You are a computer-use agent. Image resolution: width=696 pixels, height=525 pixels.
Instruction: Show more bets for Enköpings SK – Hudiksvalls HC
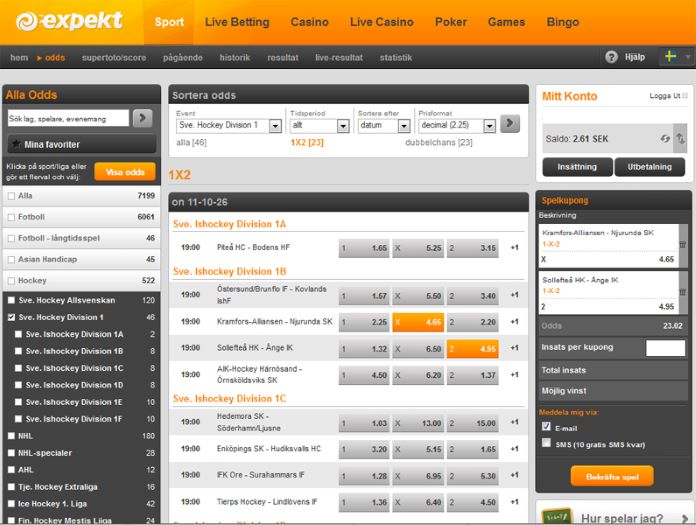(x=514, y=449)
